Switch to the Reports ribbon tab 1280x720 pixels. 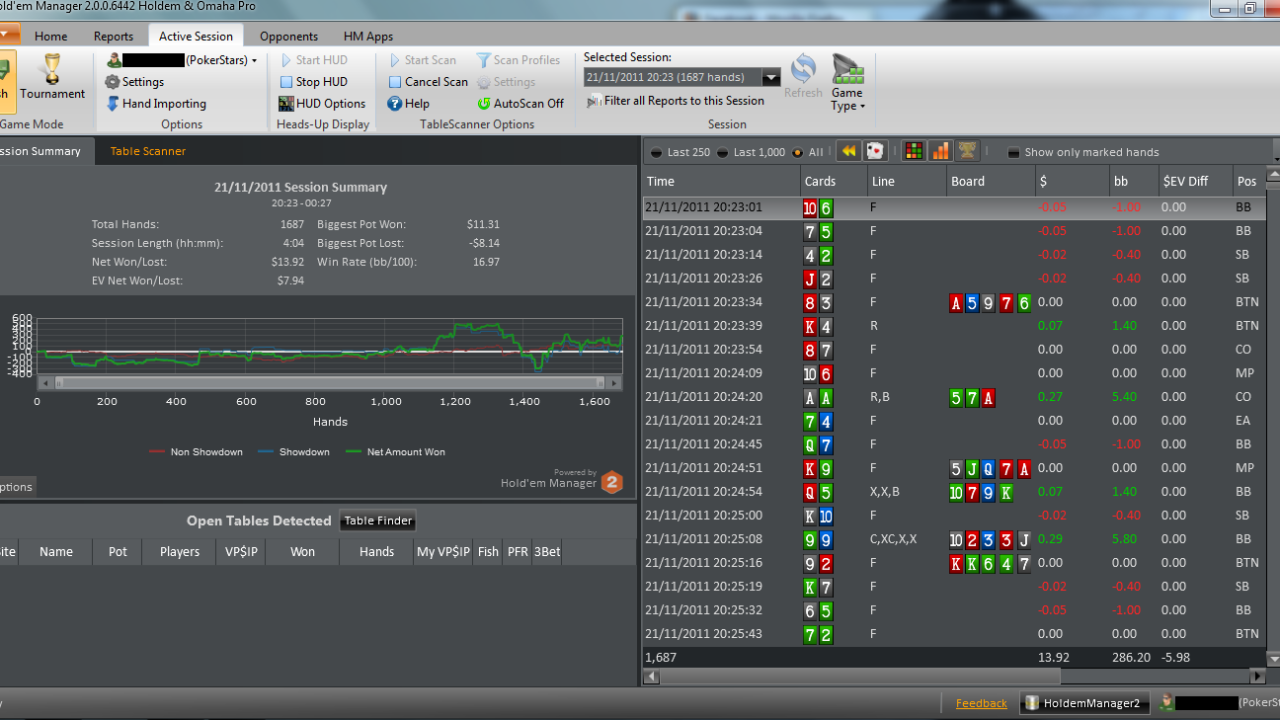113,36
